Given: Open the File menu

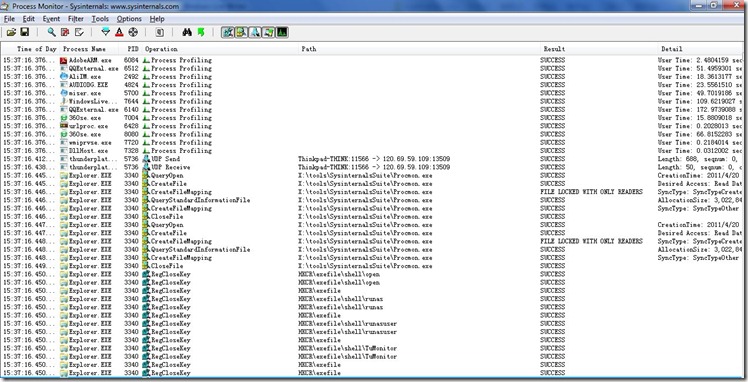Looking at the screenshot, I should click(x=9, y=19).
